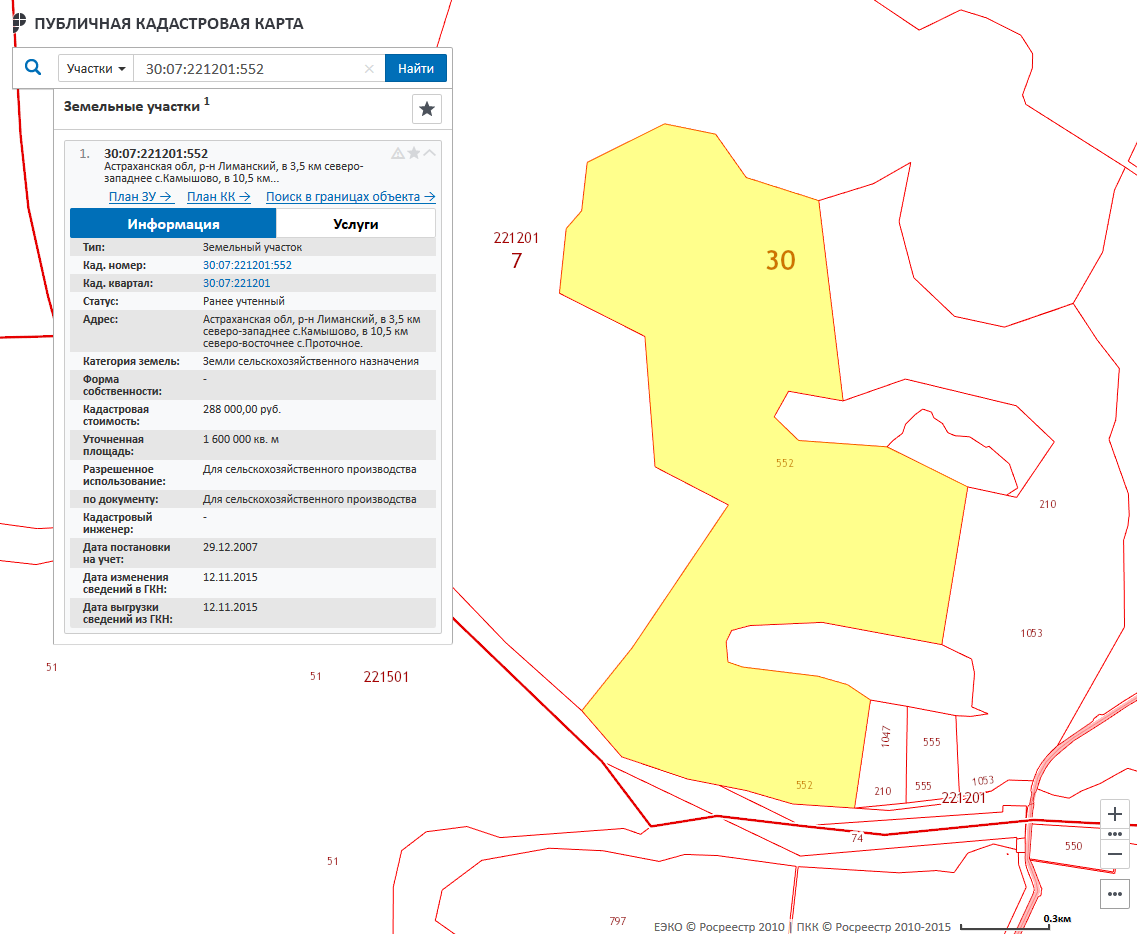This screenshot has height=934, width=1137.
Task: Click the status value Ранее учтенный
Action: [x=244, y=301]
